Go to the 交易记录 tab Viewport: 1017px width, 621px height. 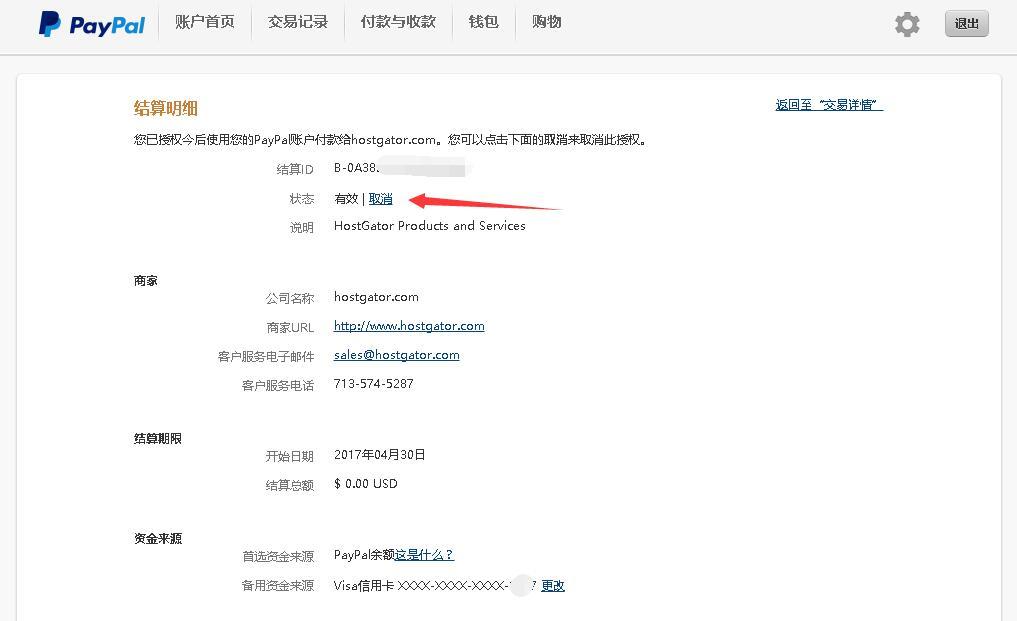pyautogui.click(x=298, y=22)
